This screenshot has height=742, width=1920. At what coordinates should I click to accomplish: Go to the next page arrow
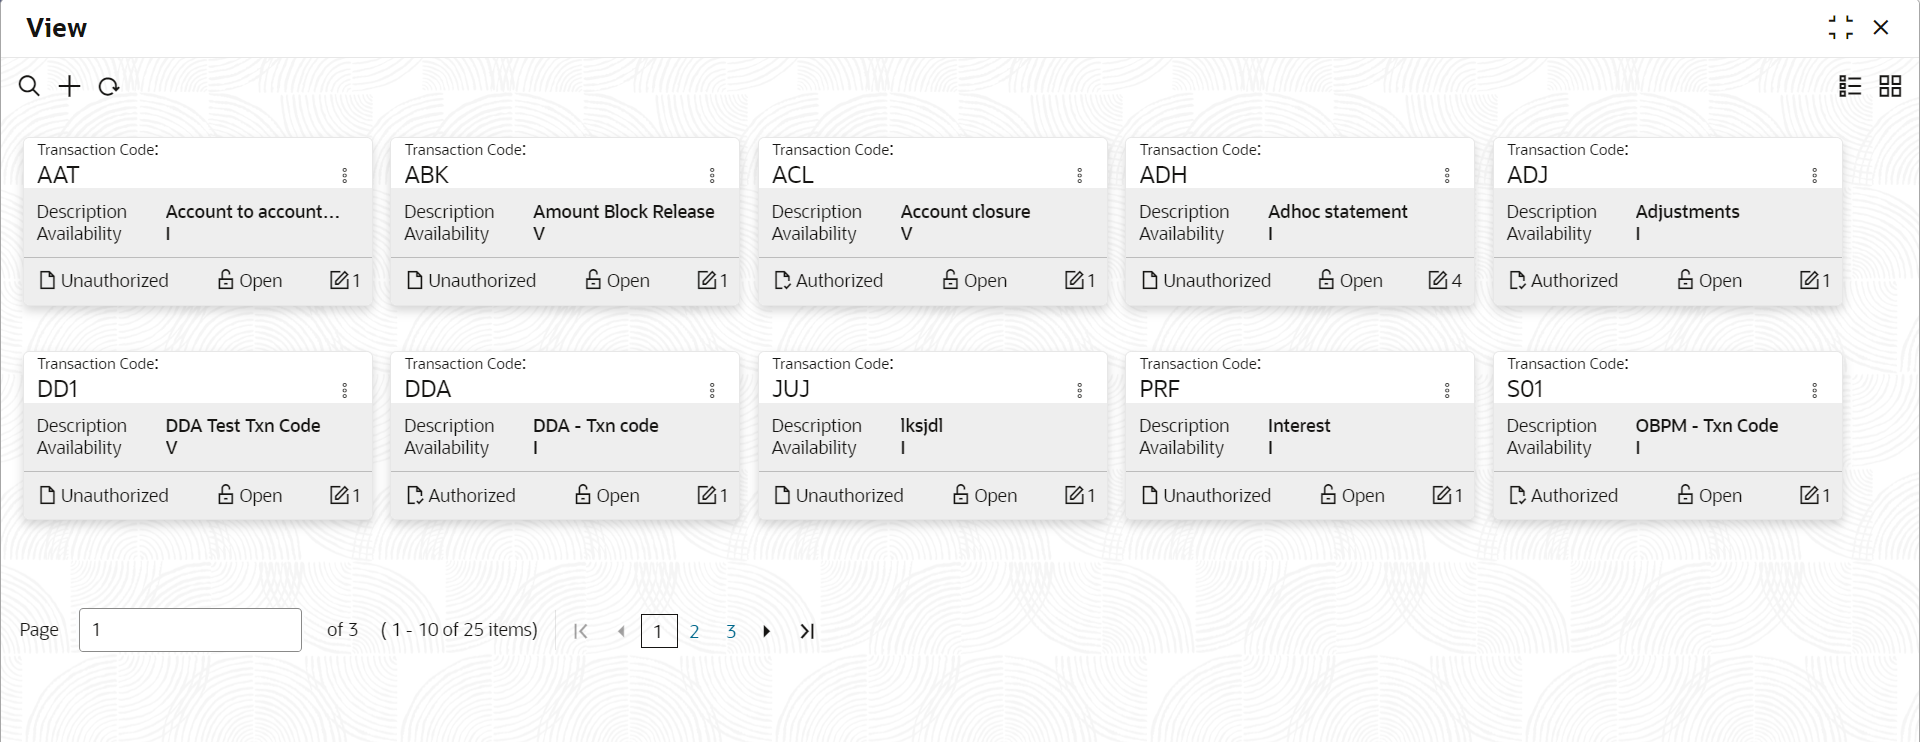pyautogui.click(x=767, y=631)
